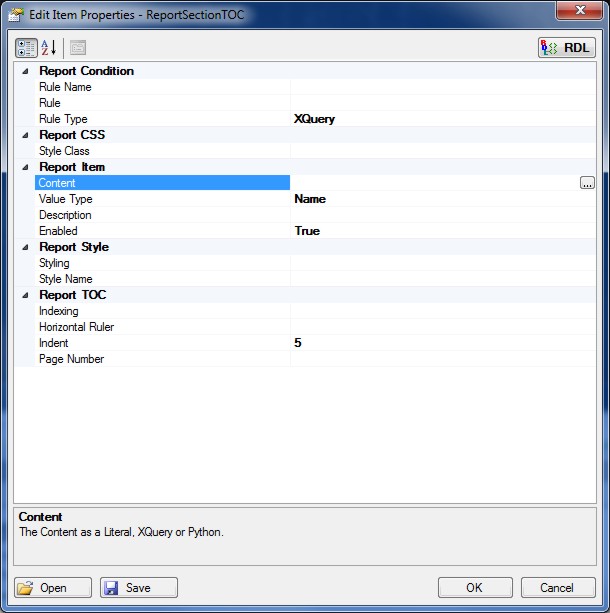
Task: Collapse the Report Condition category
Action: pos(24,71)
